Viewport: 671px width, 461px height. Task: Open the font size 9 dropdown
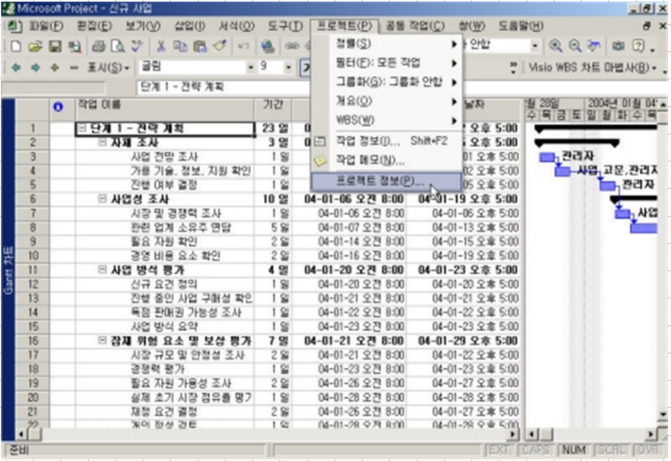(x=288, y=67)
